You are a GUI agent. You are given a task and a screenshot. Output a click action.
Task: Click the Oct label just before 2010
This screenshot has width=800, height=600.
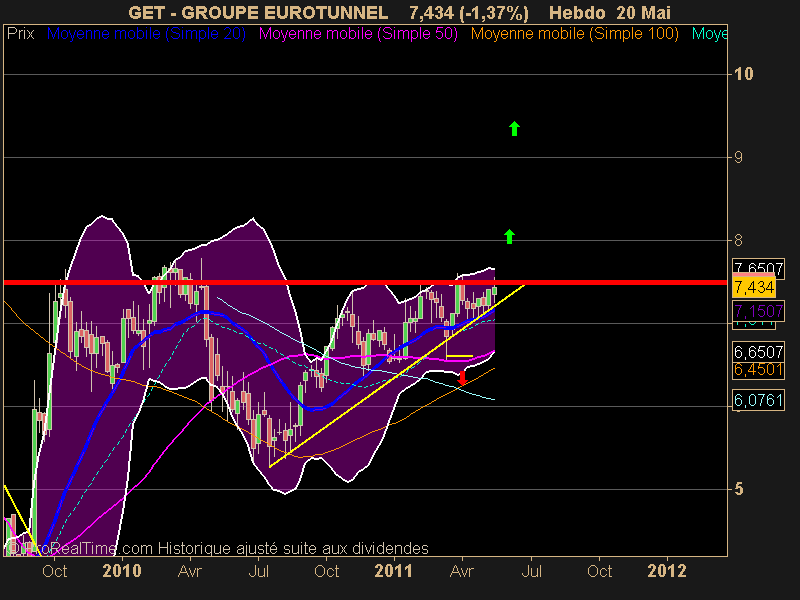[55, 571]
